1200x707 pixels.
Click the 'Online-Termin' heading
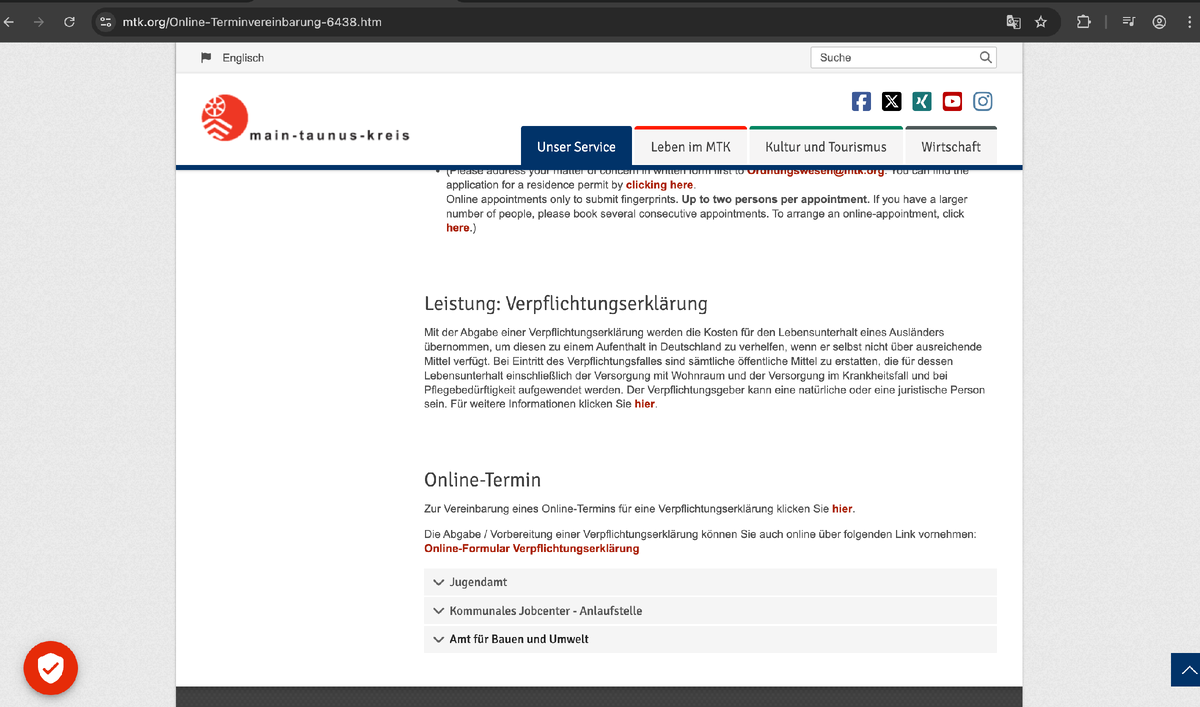pyautogui.click(x=482, y=480)
